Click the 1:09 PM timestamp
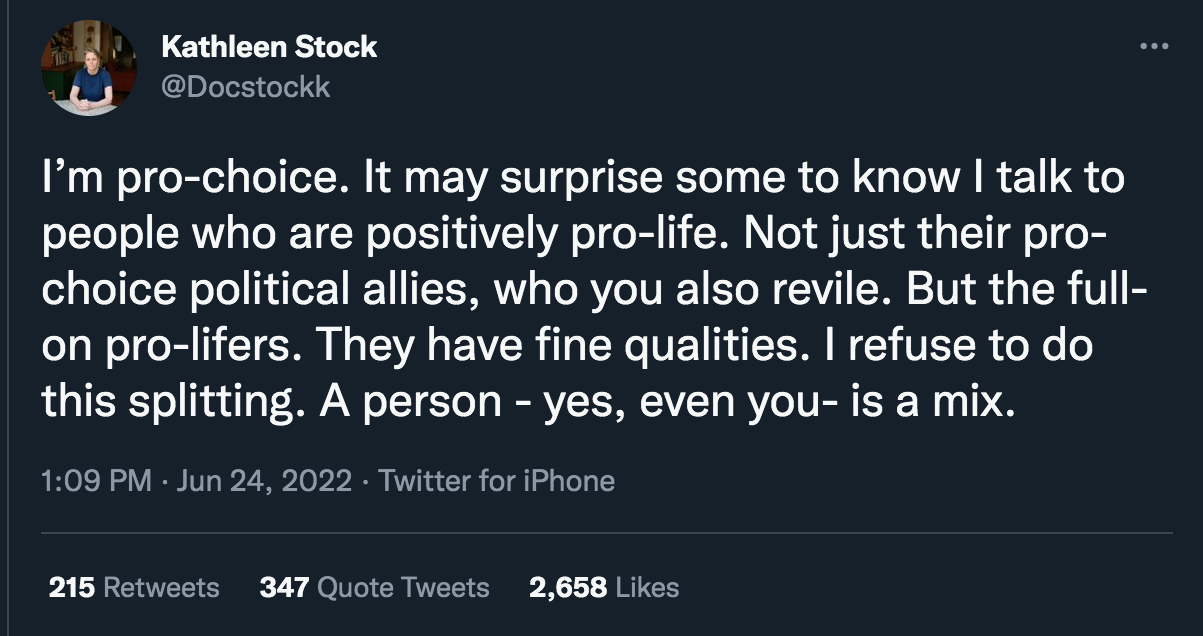The image size is (1203, 636). (95, 481)
